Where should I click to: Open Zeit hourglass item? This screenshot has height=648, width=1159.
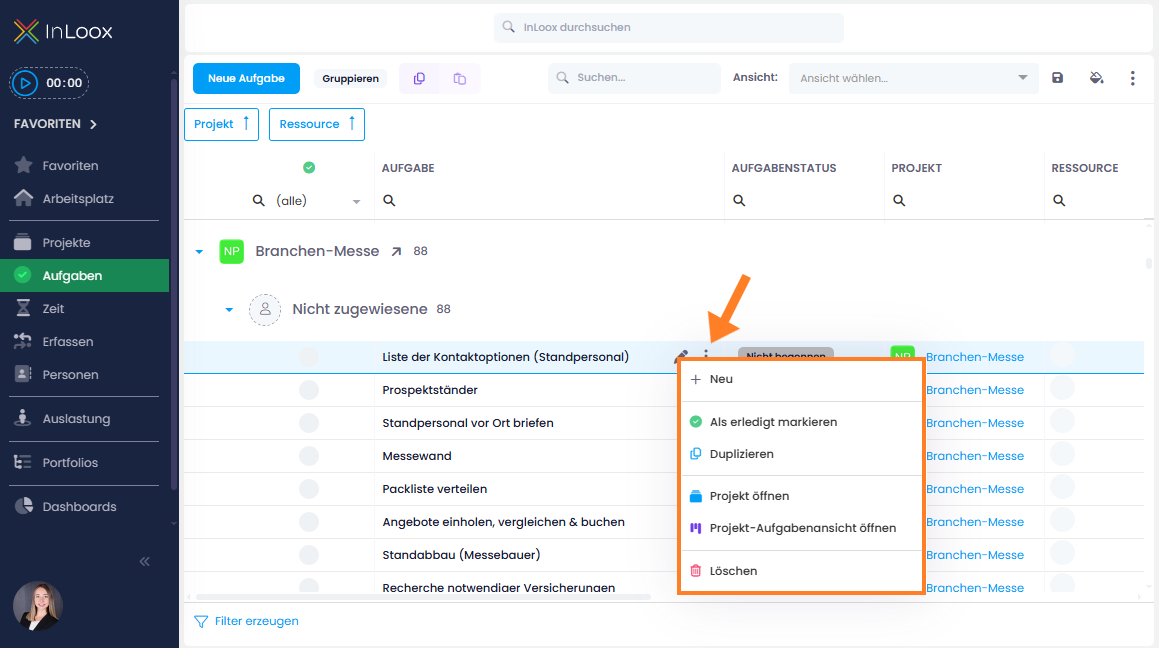39,308
